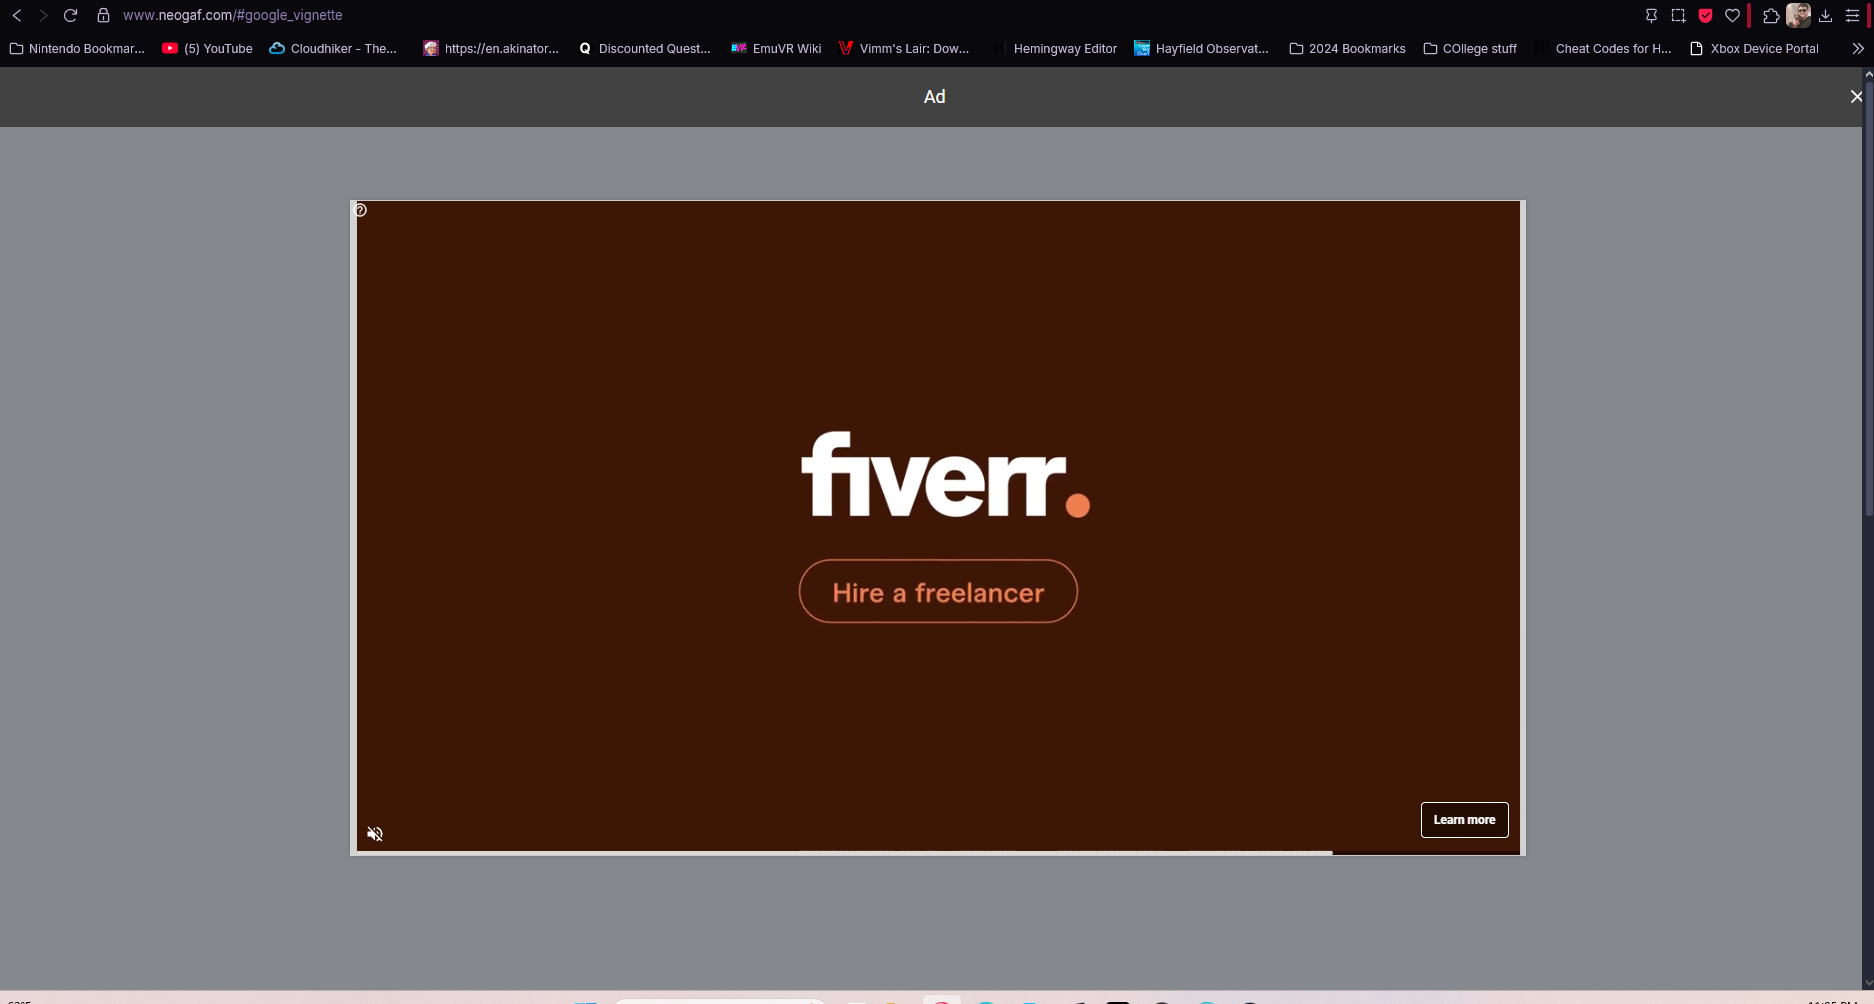Screen dimensions: 1874x1004
Task: Open the Vimm's Lair bookmark
Action: click(x=904, y=48)
